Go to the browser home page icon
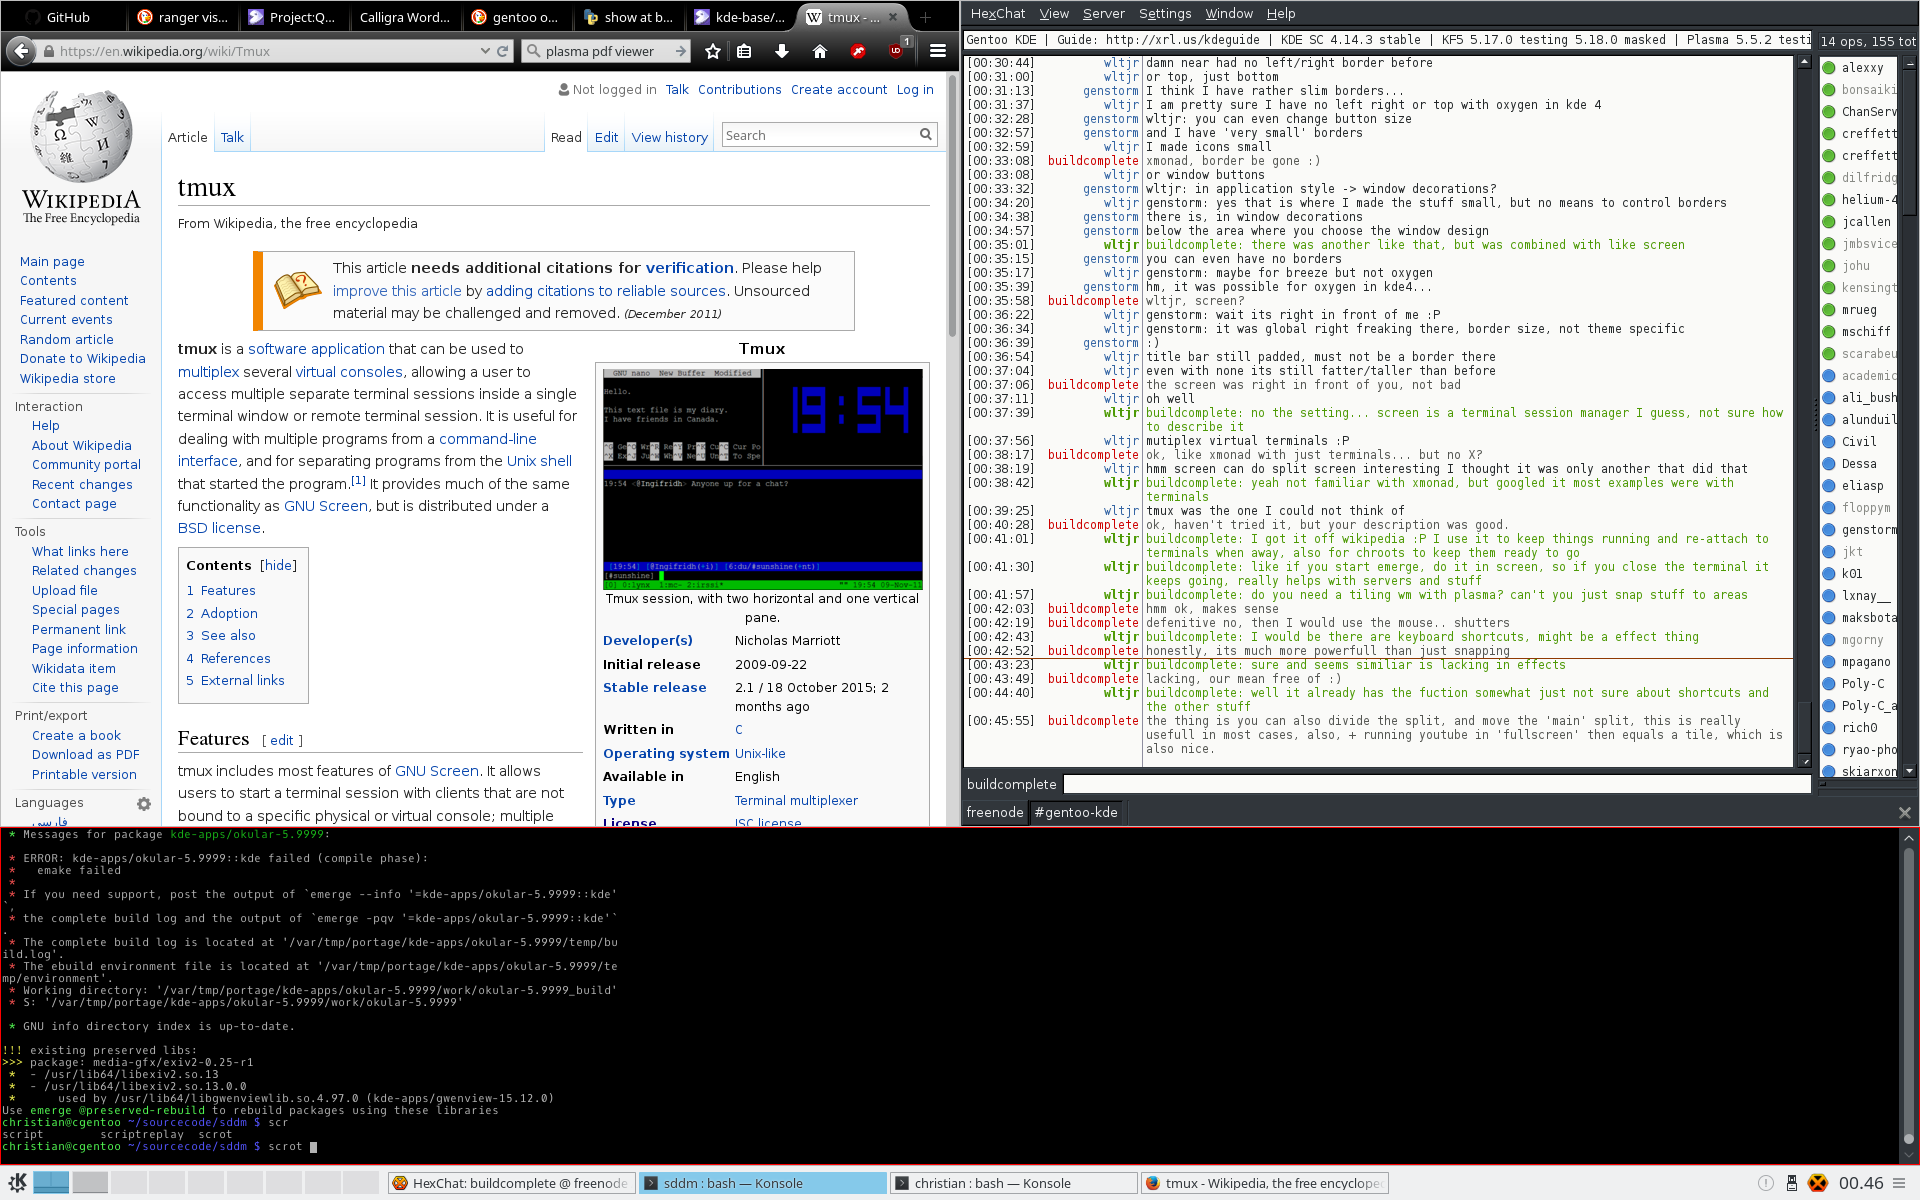This screenshot has height=1200, width=1920. click(820, 51)
